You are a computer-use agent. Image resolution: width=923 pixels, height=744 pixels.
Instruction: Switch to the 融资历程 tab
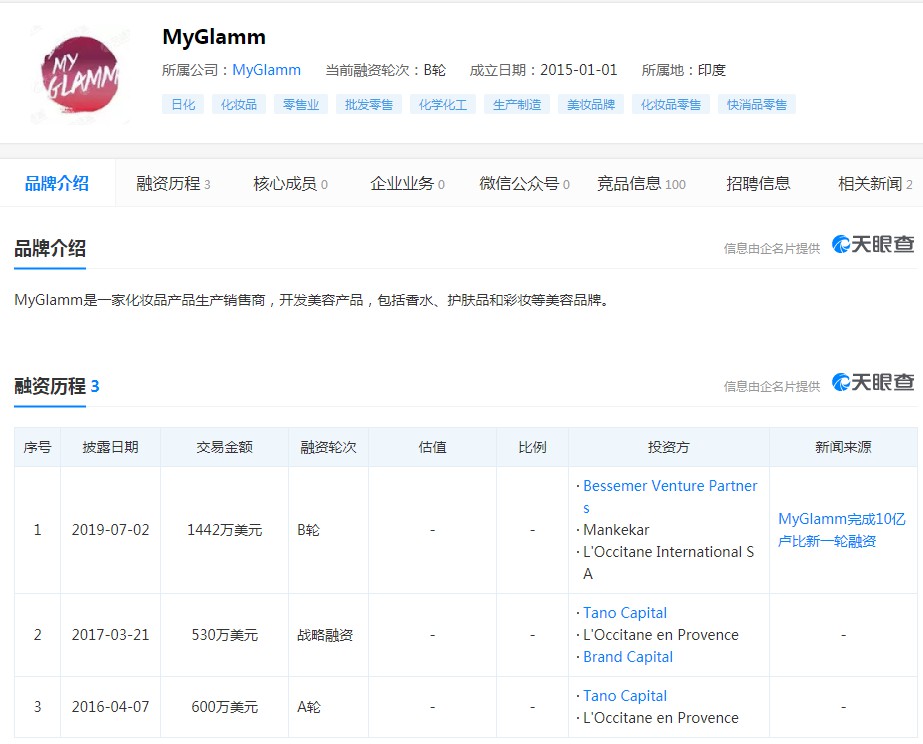click(173, 184)
